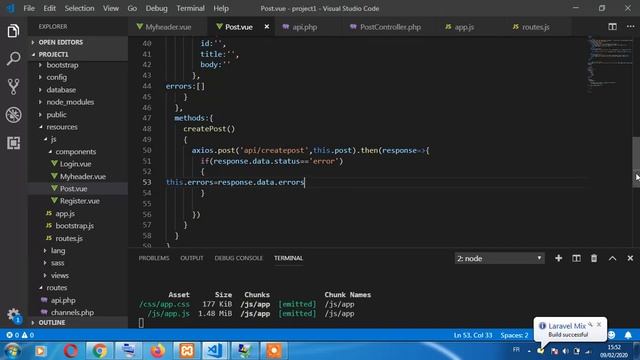Collapse the components folder
The height and width of the screenshot is (360, 640).
pyautogui.click(x=76, y=152)
